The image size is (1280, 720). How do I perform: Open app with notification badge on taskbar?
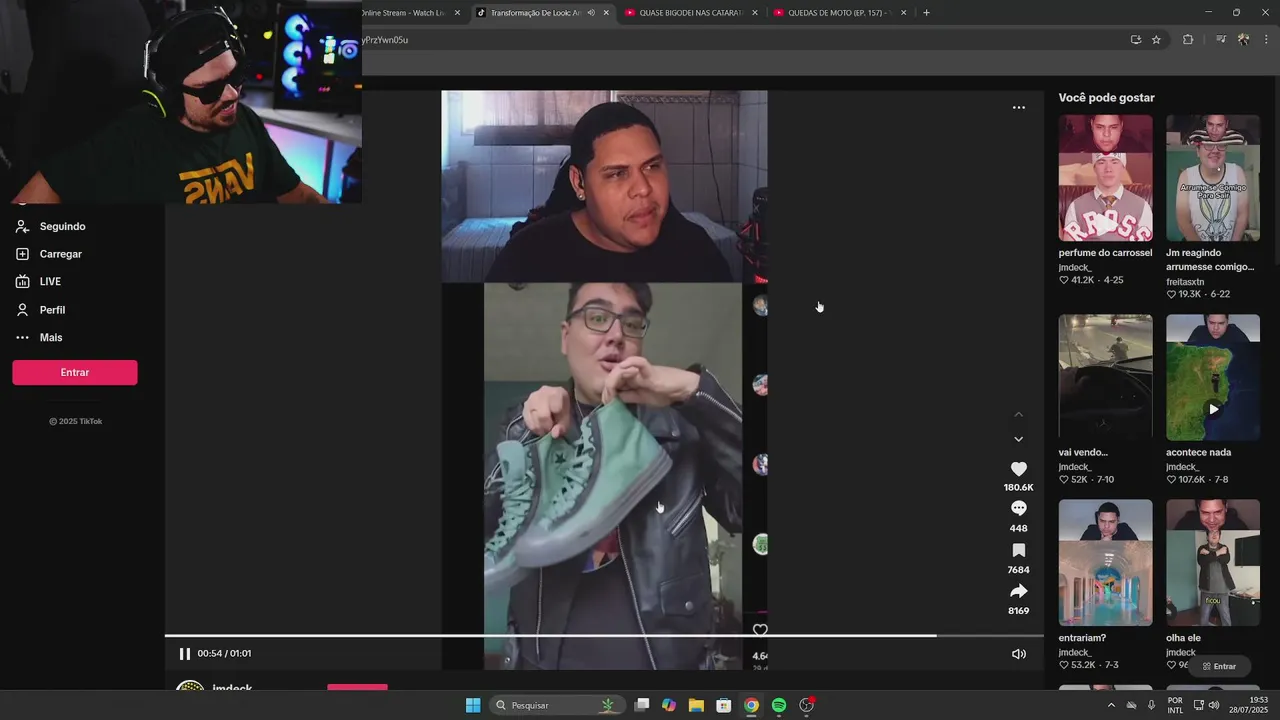tap(807, 705)
